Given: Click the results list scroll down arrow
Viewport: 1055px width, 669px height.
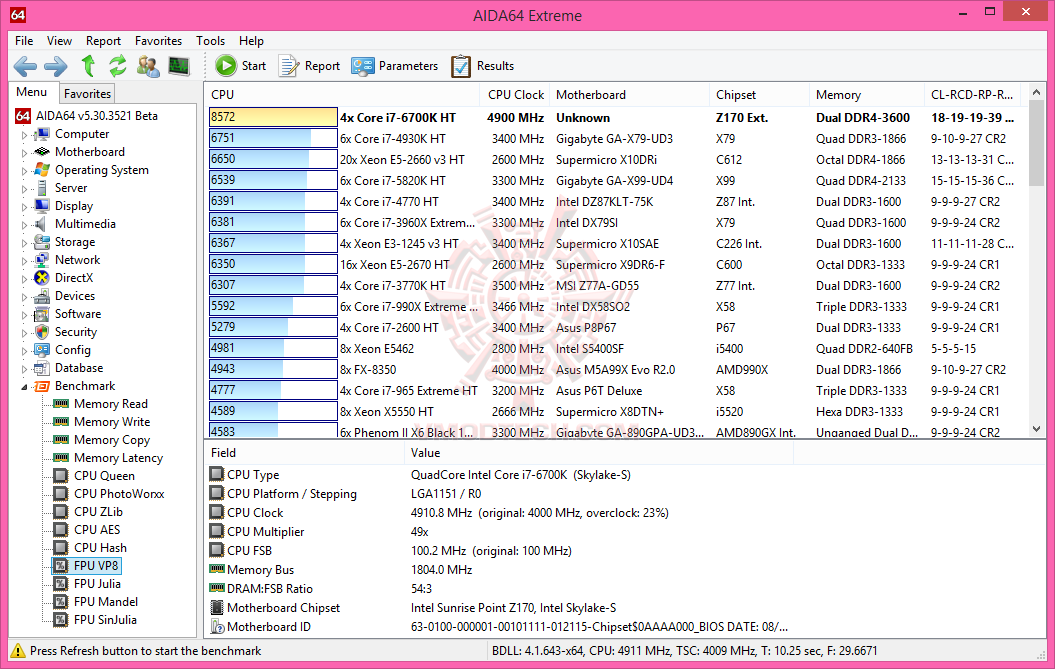Looking at the screenshot, I should [x=1036, y=429].
